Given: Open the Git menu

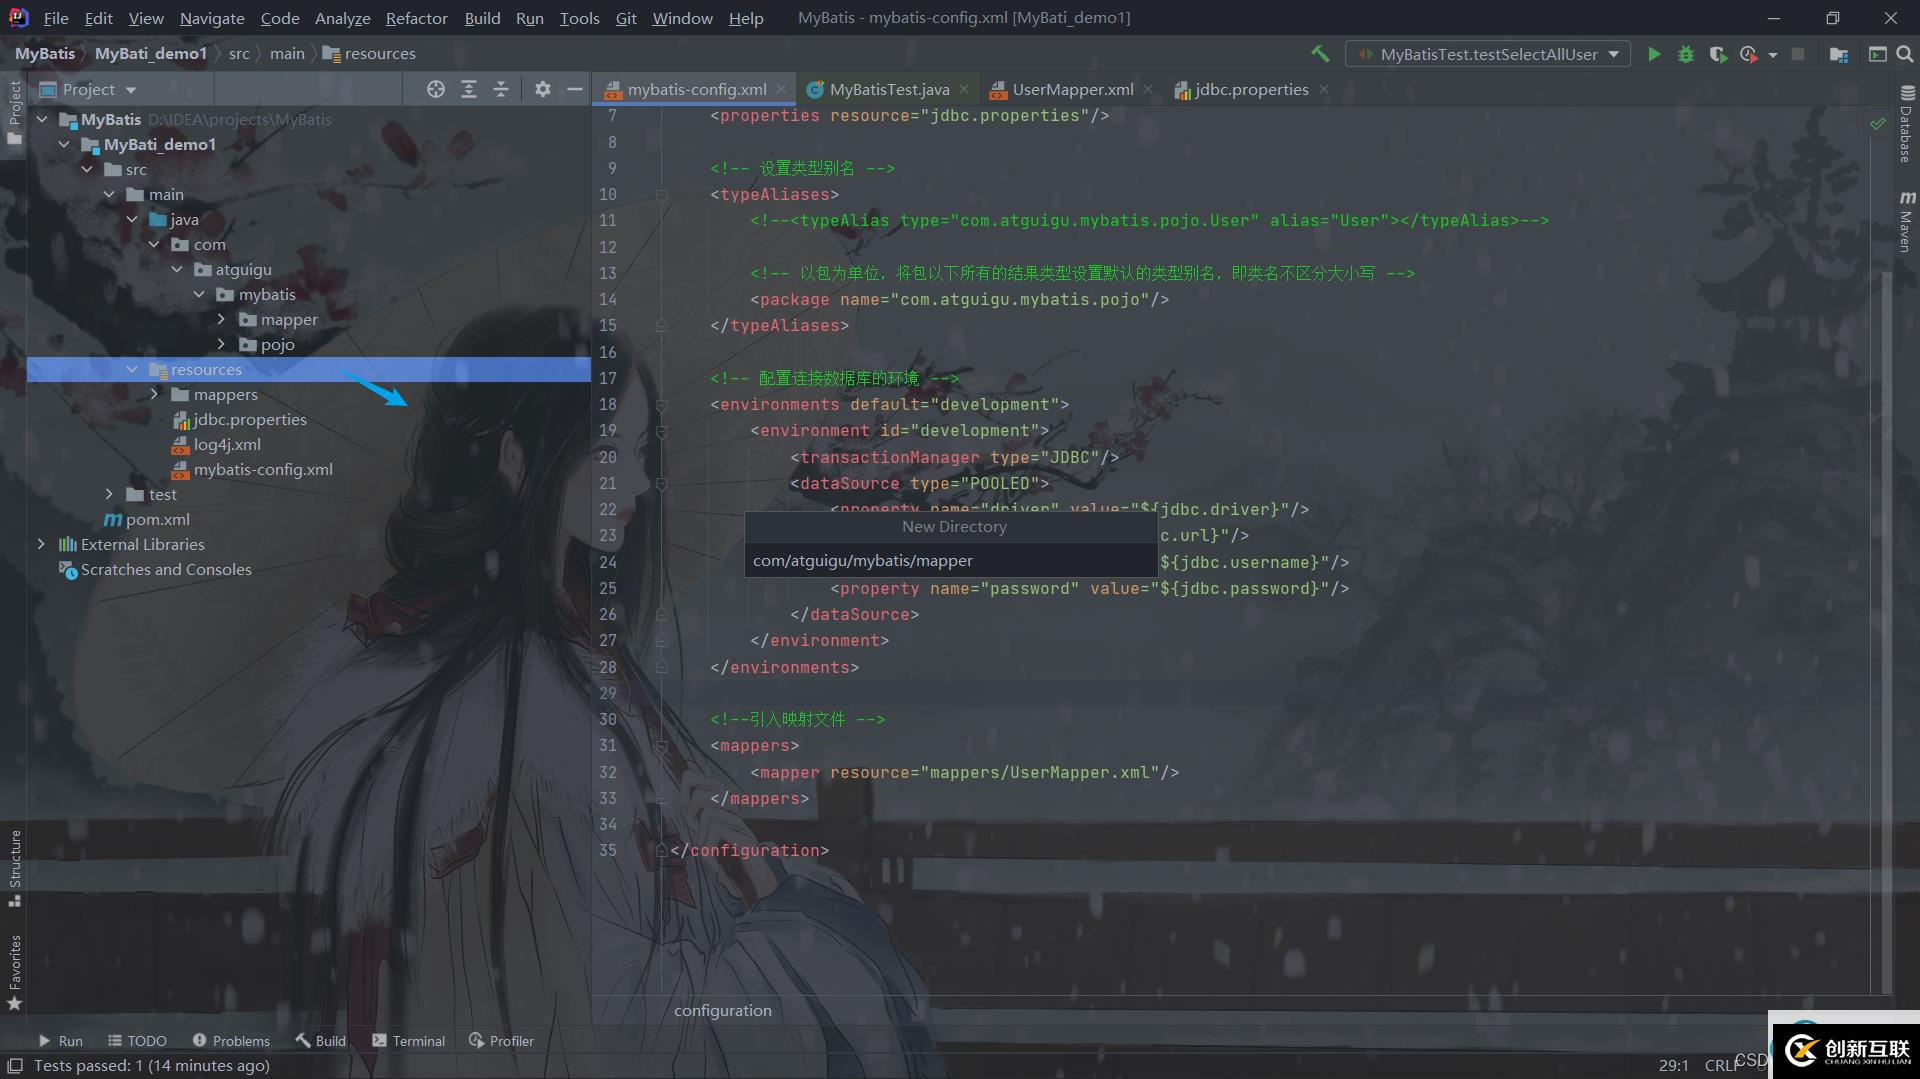Looking at the screenshot, I should coord(626,18).
